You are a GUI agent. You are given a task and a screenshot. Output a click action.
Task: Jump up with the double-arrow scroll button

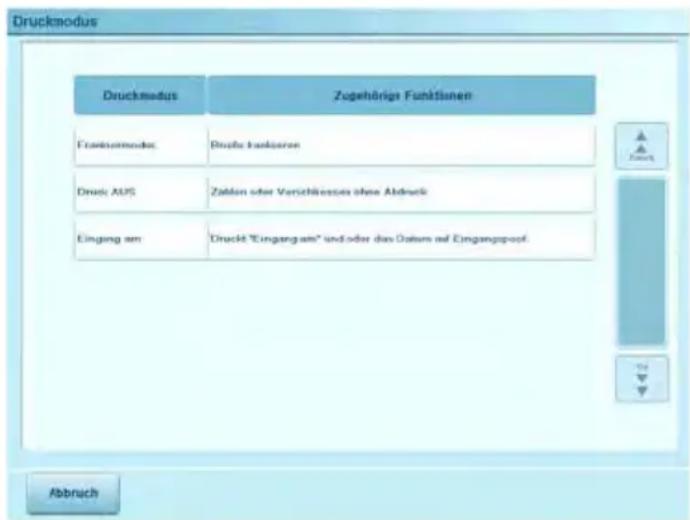(642, 146)
